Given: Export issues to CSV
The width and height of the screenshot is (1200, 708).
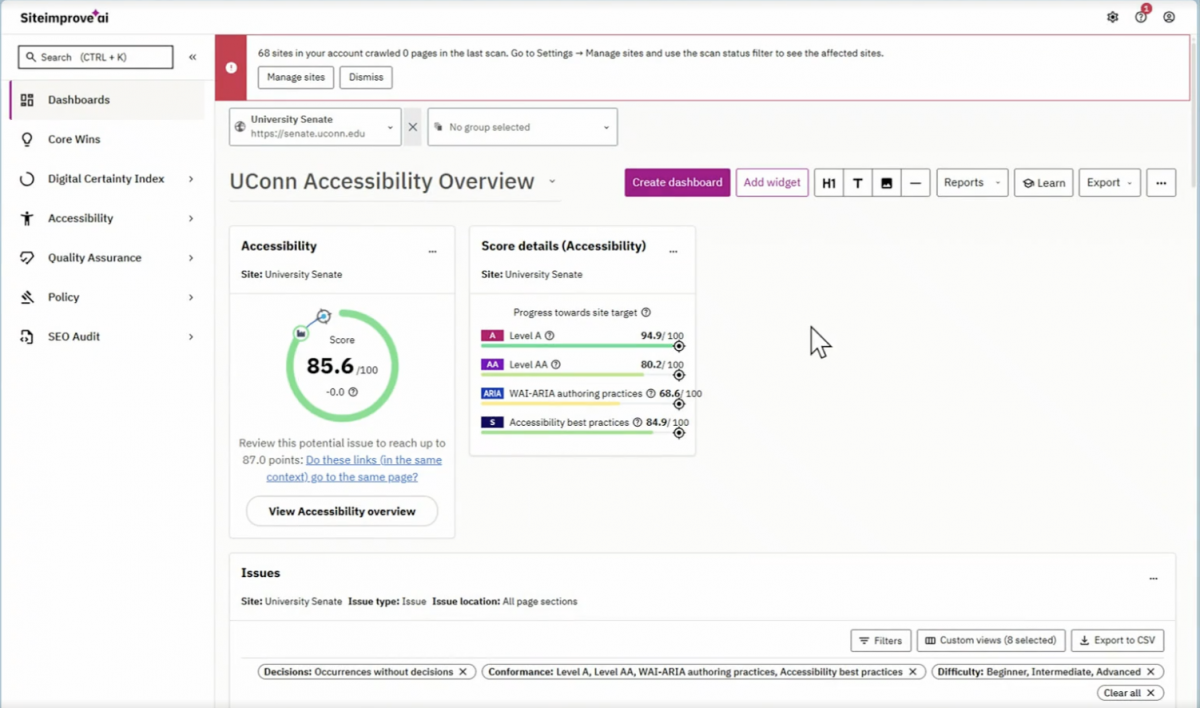Looking at the screenshot, I should 1117,640.
